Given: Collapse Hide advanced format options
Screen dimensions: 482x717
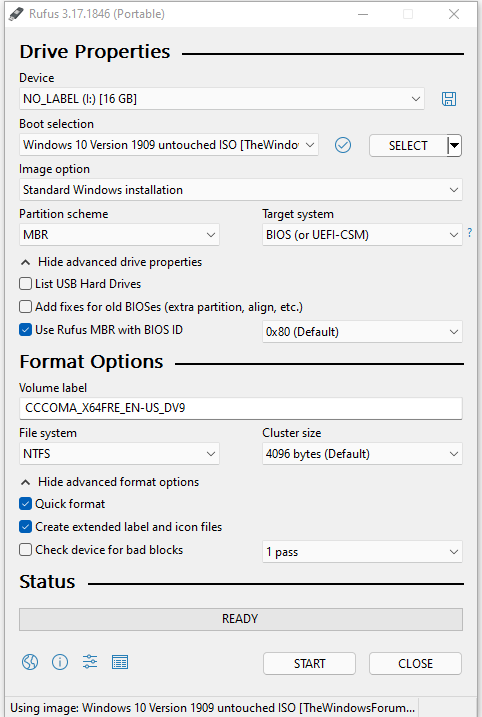Looking at the screenshot, I should [x=110, y=482].
